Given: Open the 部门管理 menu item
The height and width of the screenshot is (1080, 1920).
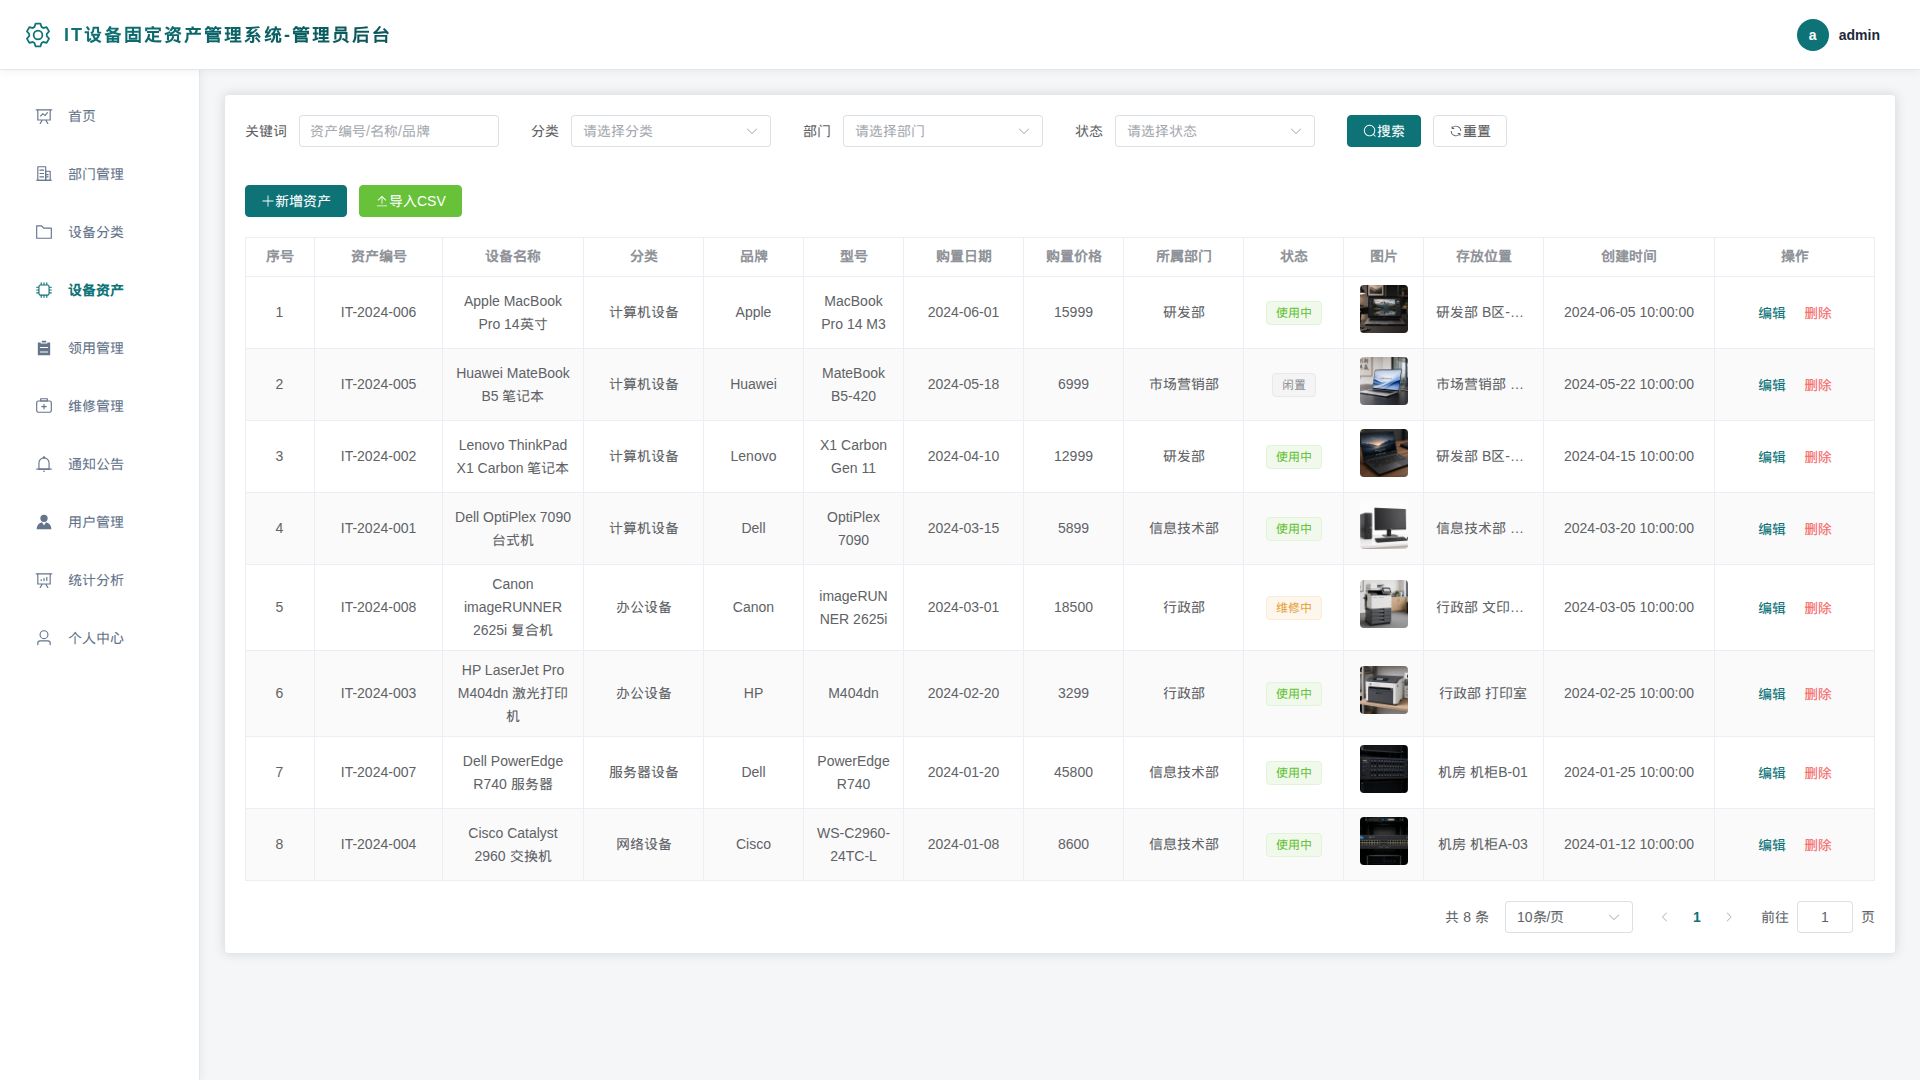Looking at the screenshot, I should [100, 174].
